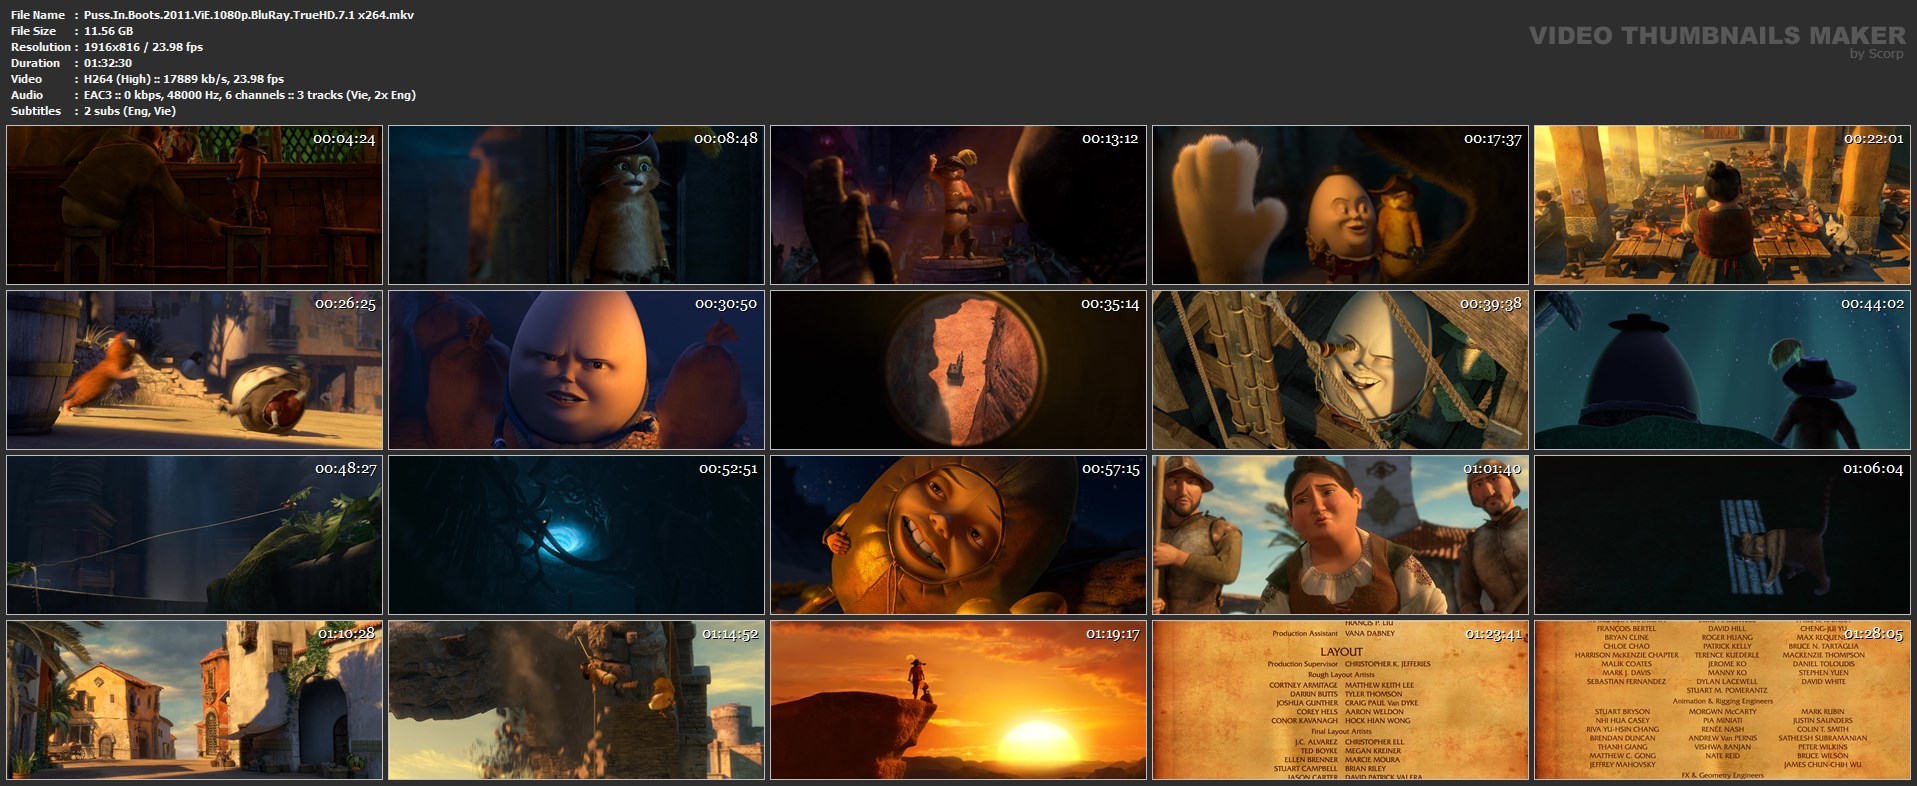This screenshot has width=1917, height=786.
Task: Select the thumbnail at 00:04:24
Action: click(x=194, y=205)
